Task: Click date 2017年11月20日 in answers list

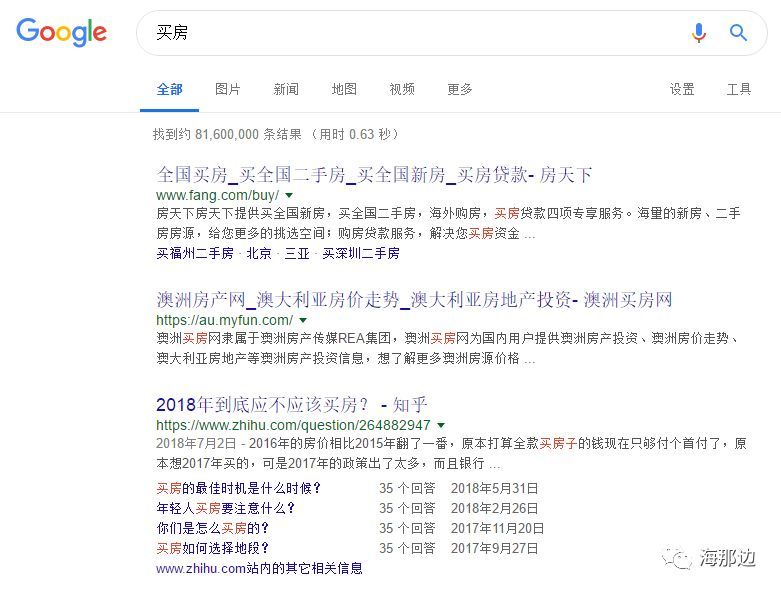Action: pos(498,528)
